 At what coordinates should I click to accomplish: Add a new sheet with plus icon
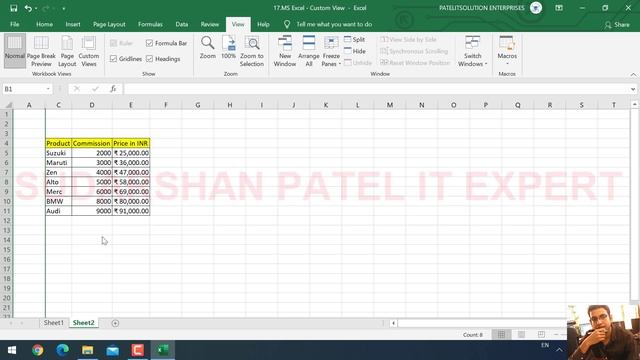[115, 323]
